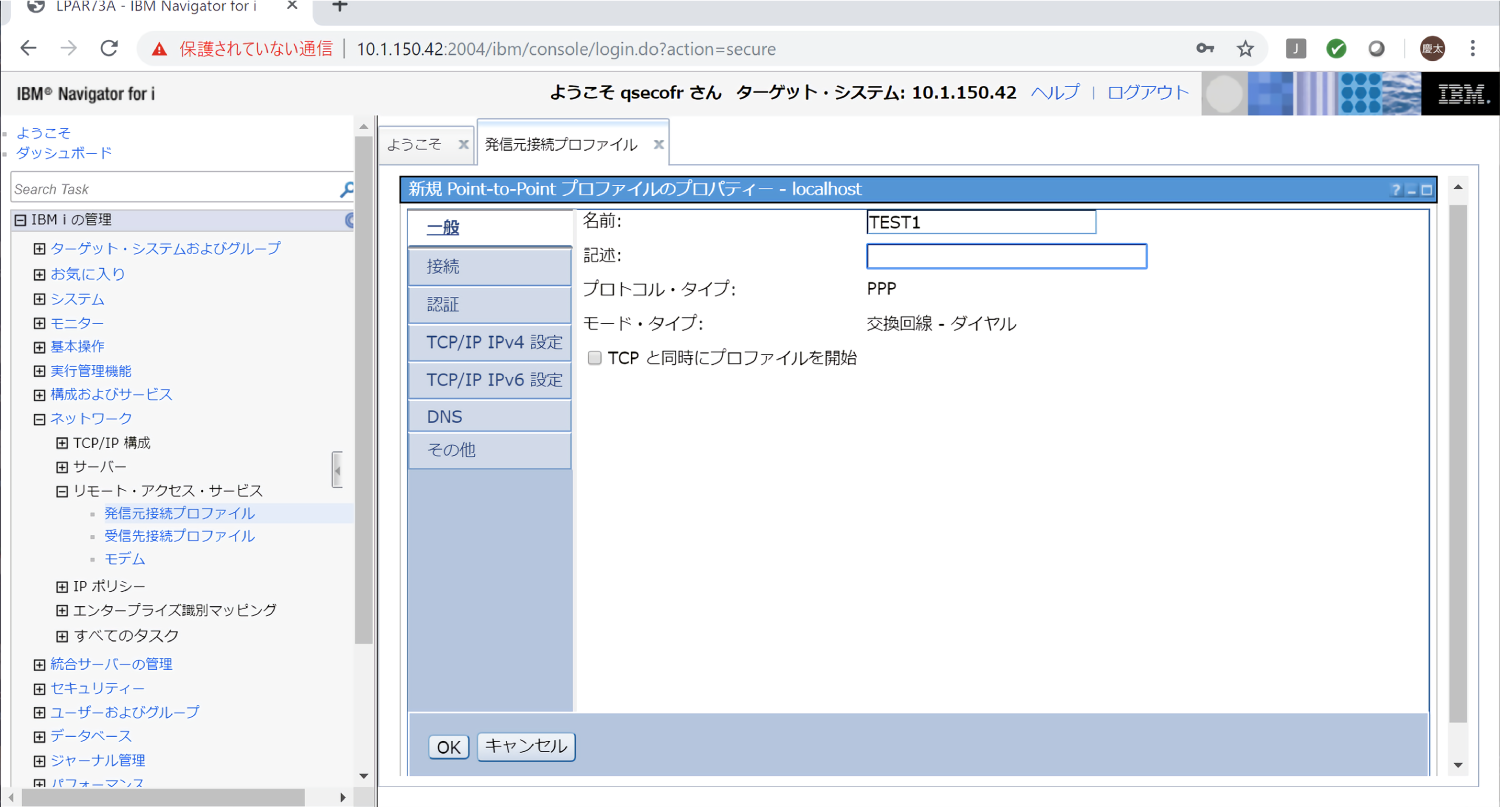Open ユーザーおよびグループ tree item
Screen dimensions: 1500x807
coord(125,712)
